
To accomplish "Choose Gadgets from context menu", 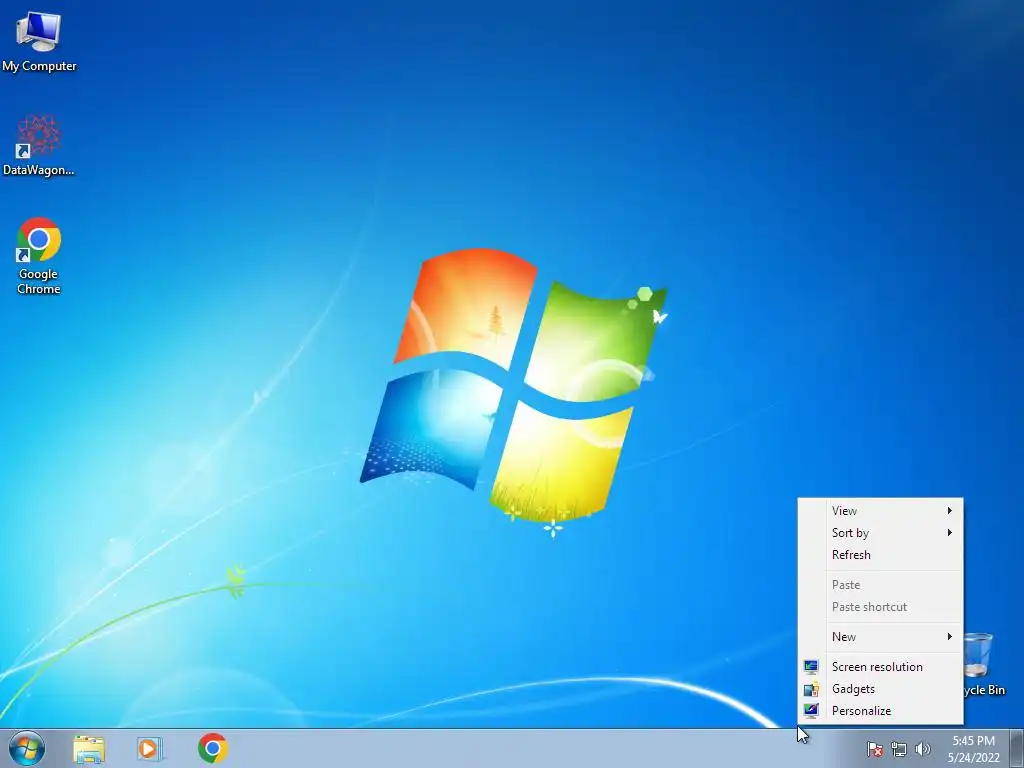I will [880, 689].
